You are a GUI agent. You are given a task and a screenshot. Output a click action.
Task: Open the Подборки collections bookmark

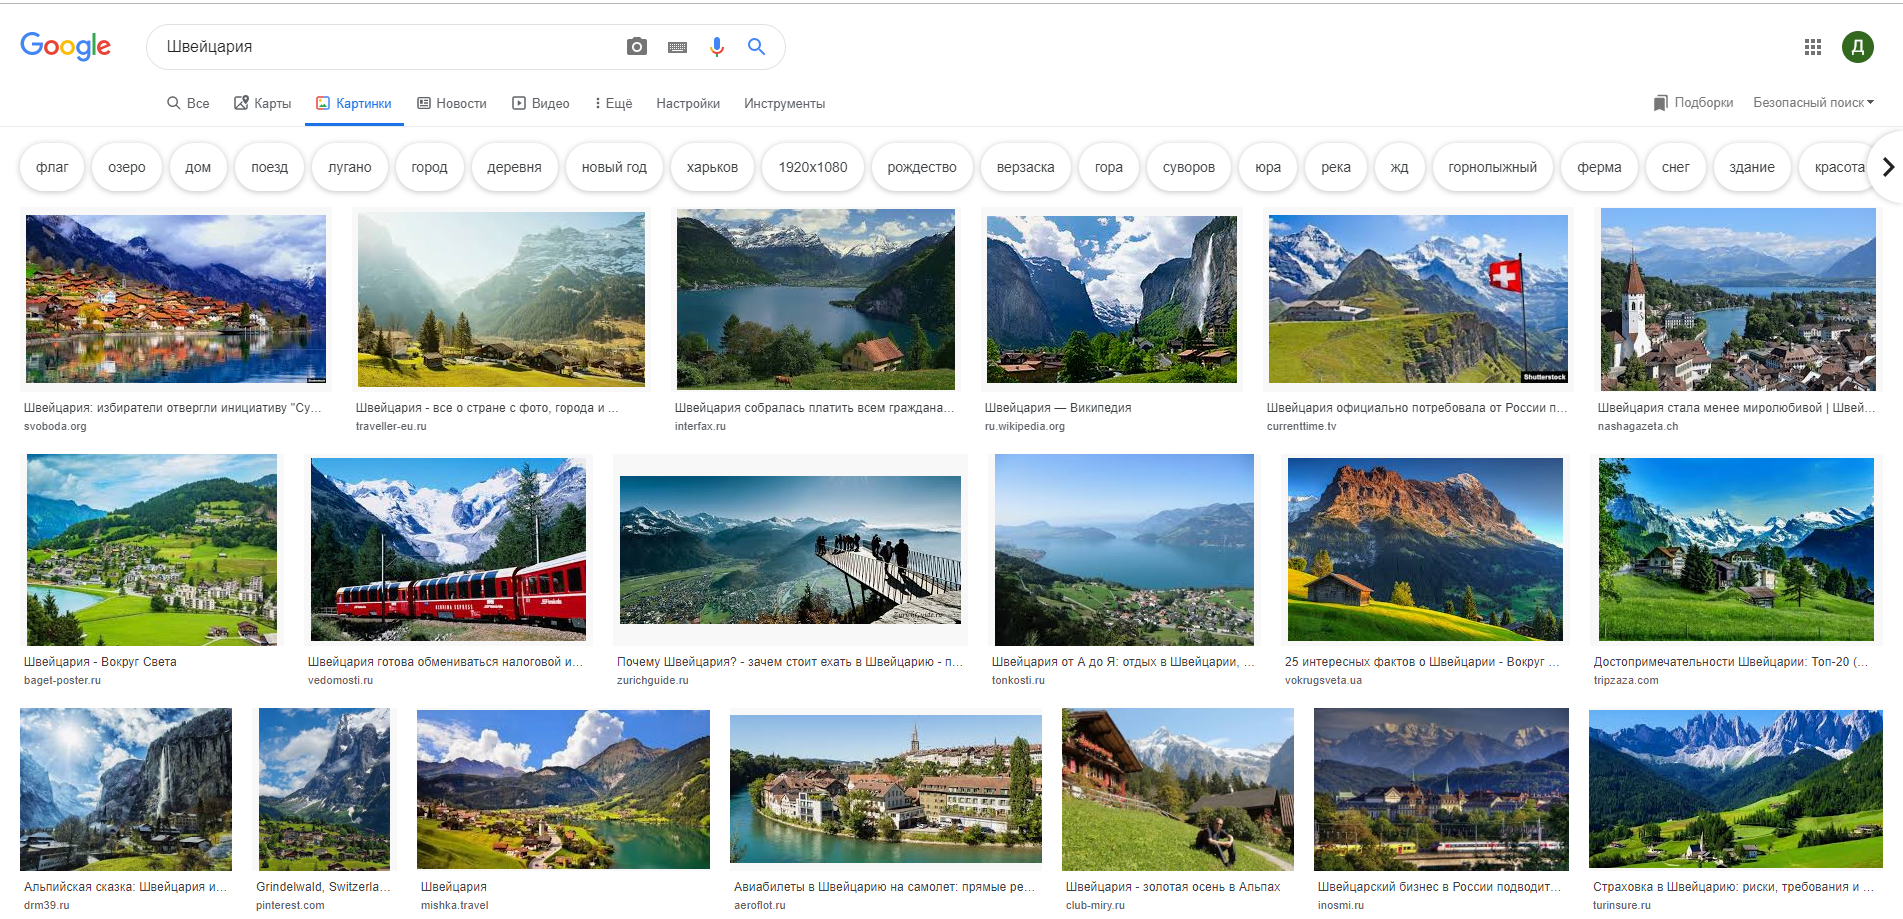coord(1693,103)
